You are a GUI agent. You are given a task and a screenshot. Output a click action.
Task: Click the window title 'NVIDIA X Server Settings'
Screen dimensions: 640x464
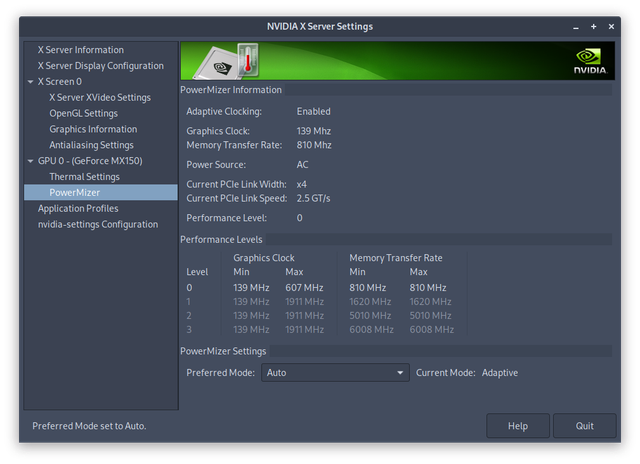pyautogui.click(x=320, y=27)
